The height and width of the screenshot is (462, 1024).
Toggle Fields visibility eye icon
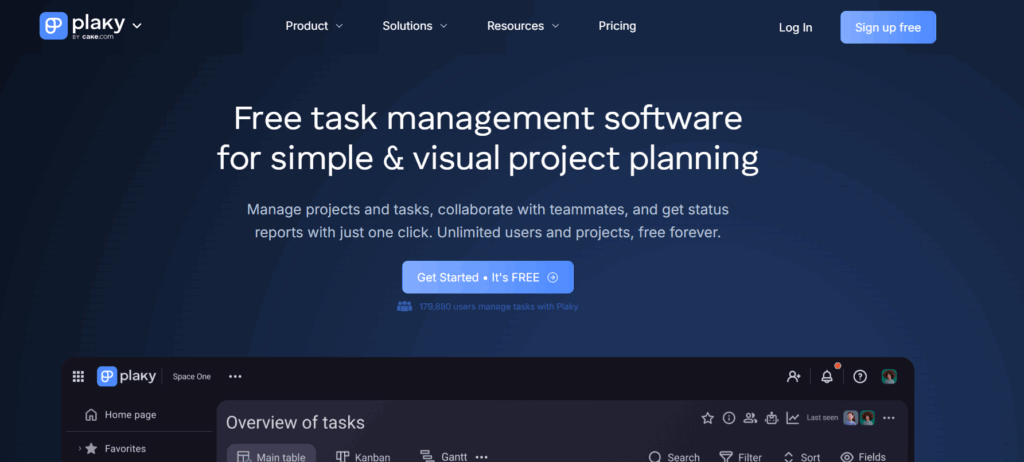(847, 457)
